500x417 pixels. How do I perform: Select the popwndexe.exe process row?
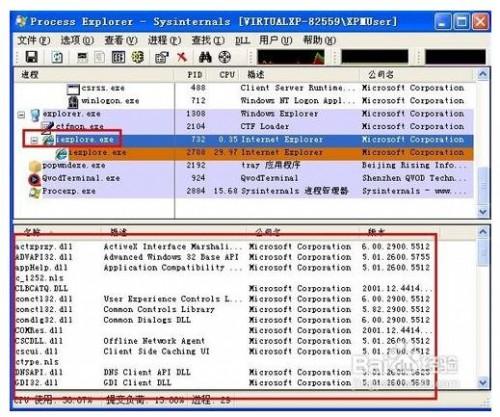click(243, 166)
